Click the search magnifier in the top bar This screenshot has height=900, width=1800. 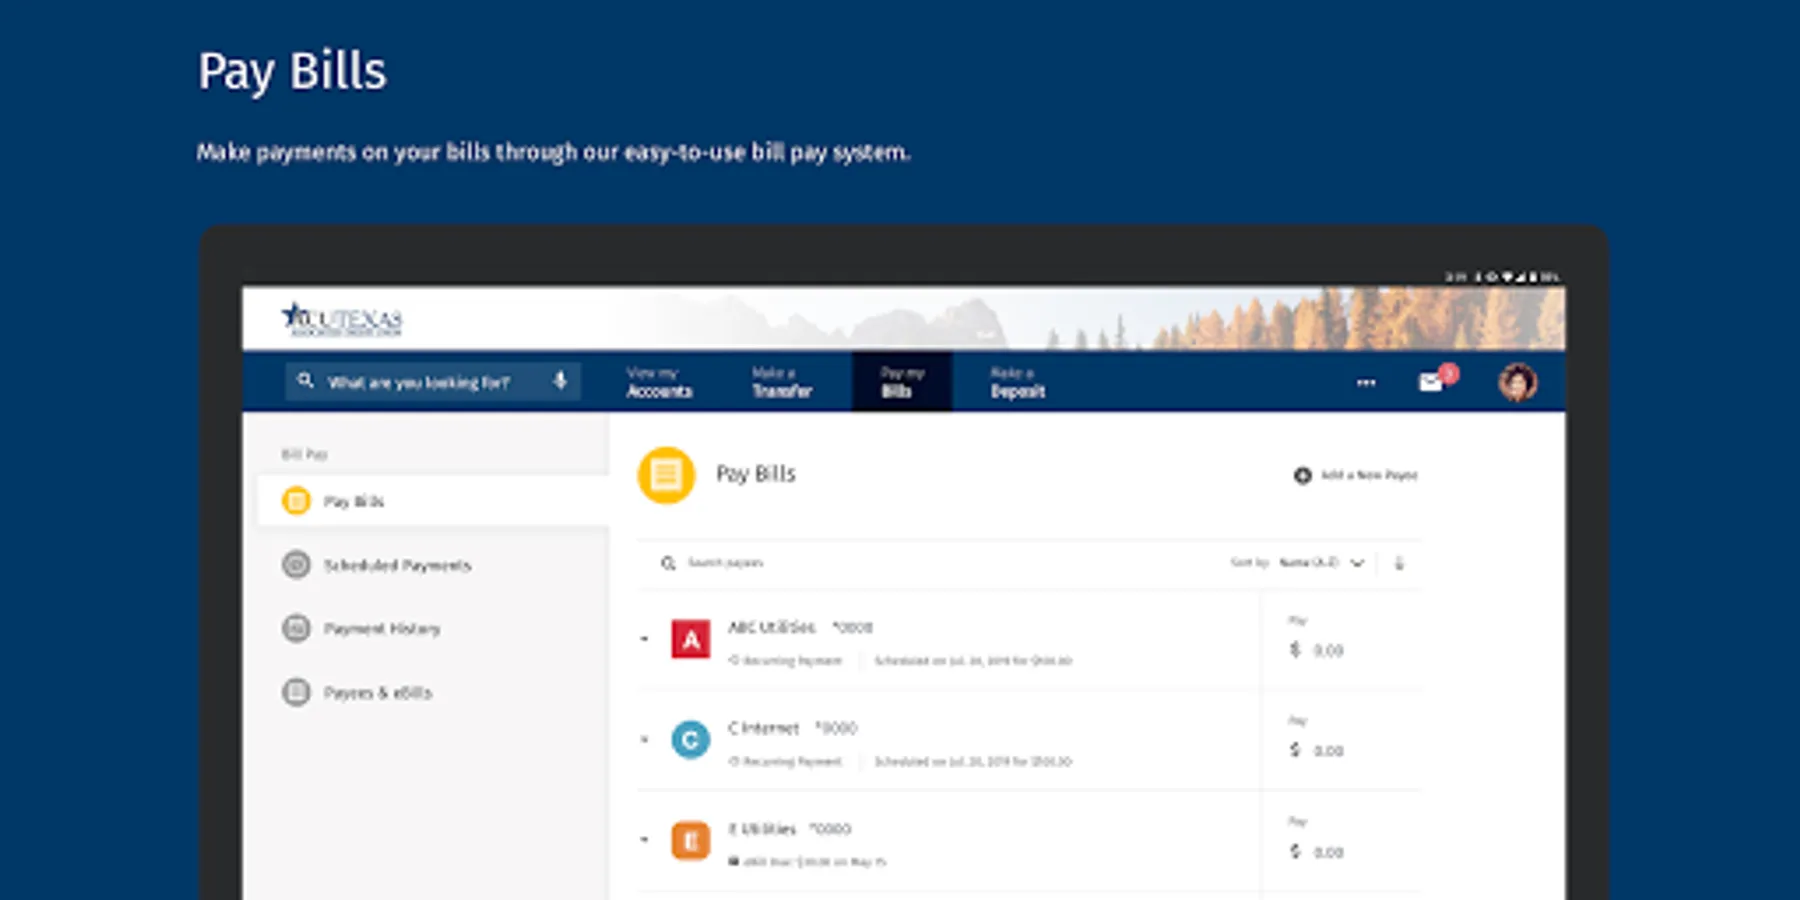click(x=306, y=381)
